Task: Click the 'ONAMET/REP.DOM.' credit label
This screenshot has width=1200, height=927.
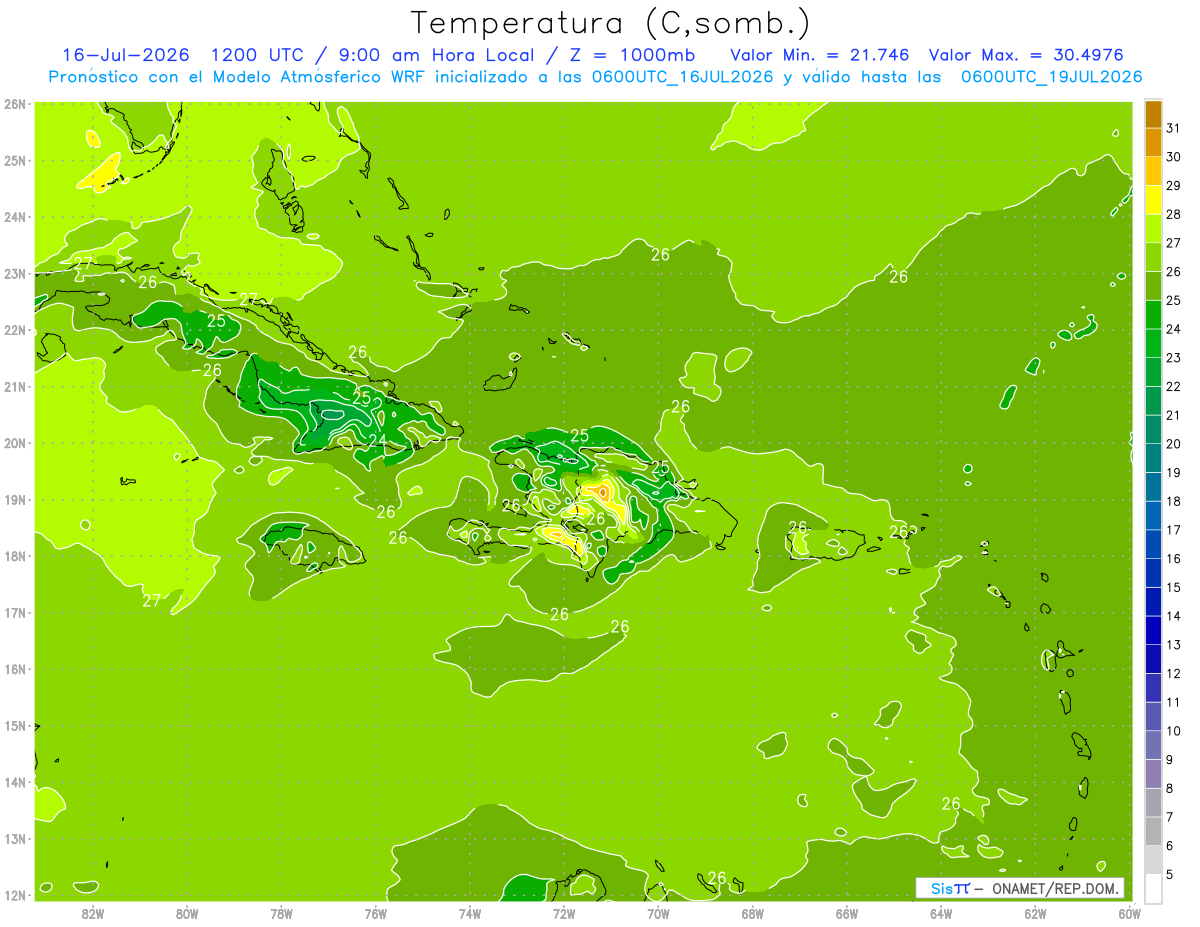Action: pos(1055,888)
